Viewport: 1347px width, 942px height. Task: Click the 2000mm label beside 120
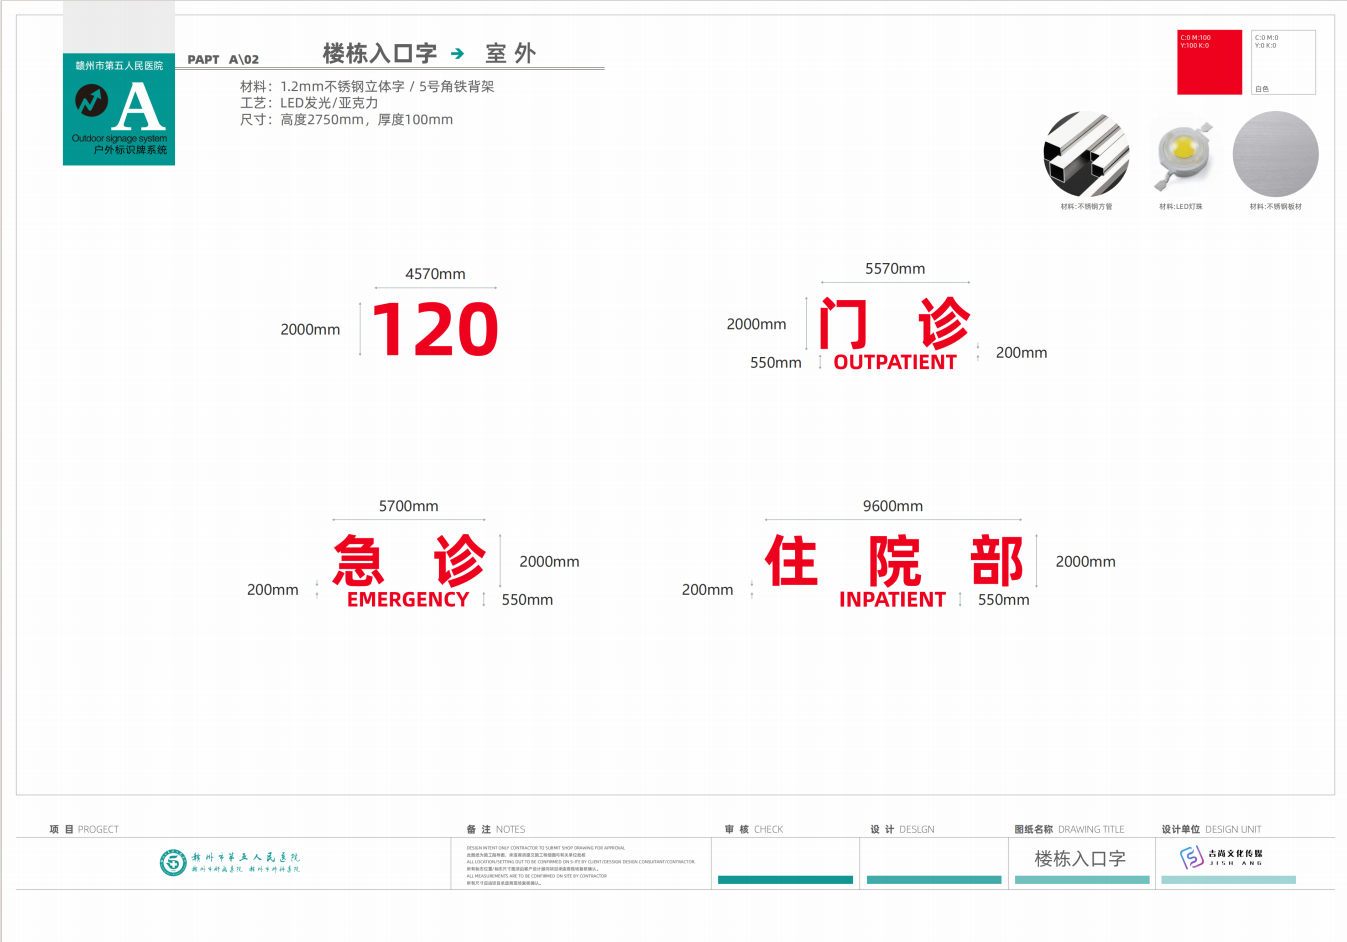[310, 329]
